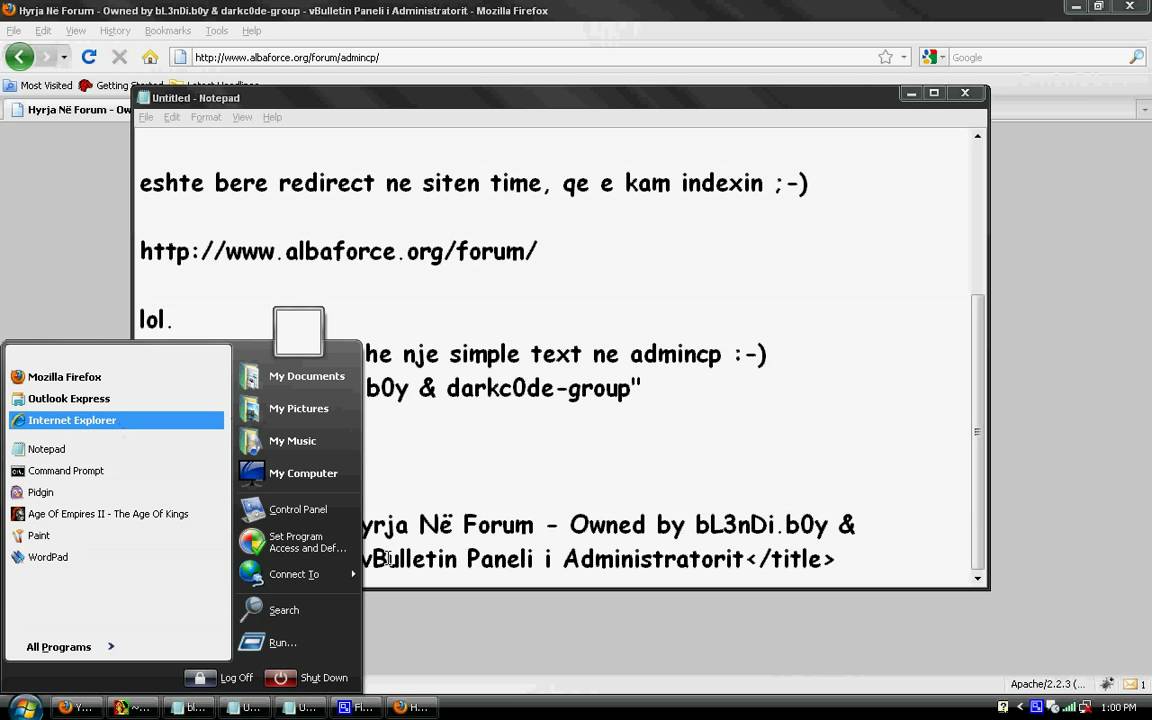
Task: Stop loading page with X icon
Action: (119, 57)
